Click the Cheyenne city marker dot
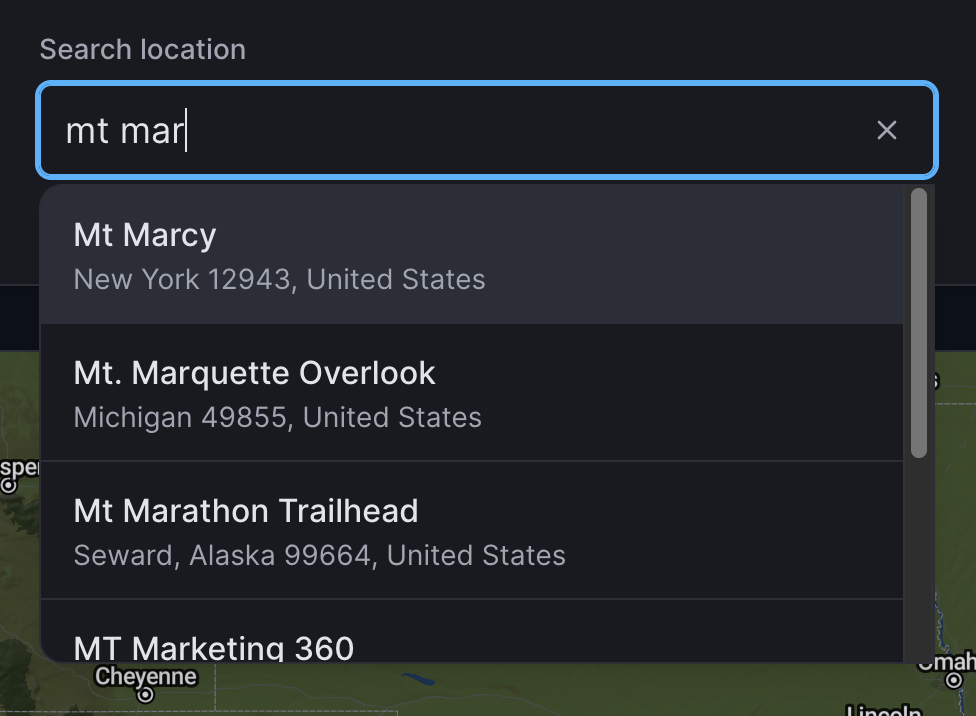976x716 pixels. (146, 694)
